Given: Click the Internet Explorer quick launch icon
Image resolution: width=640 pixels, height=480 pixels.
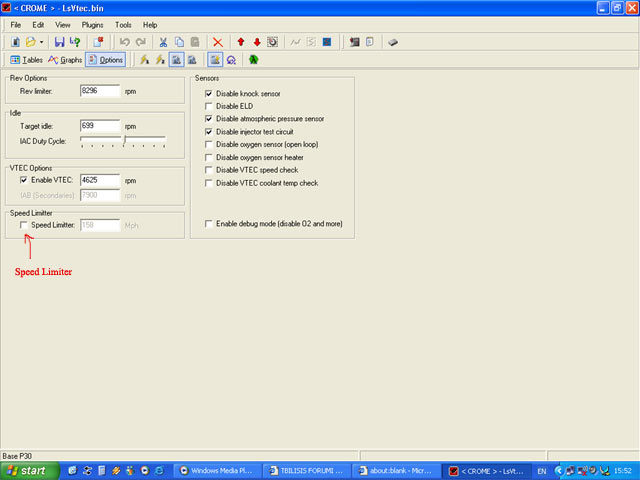Looking at the screenshot, I should [159, 471].
